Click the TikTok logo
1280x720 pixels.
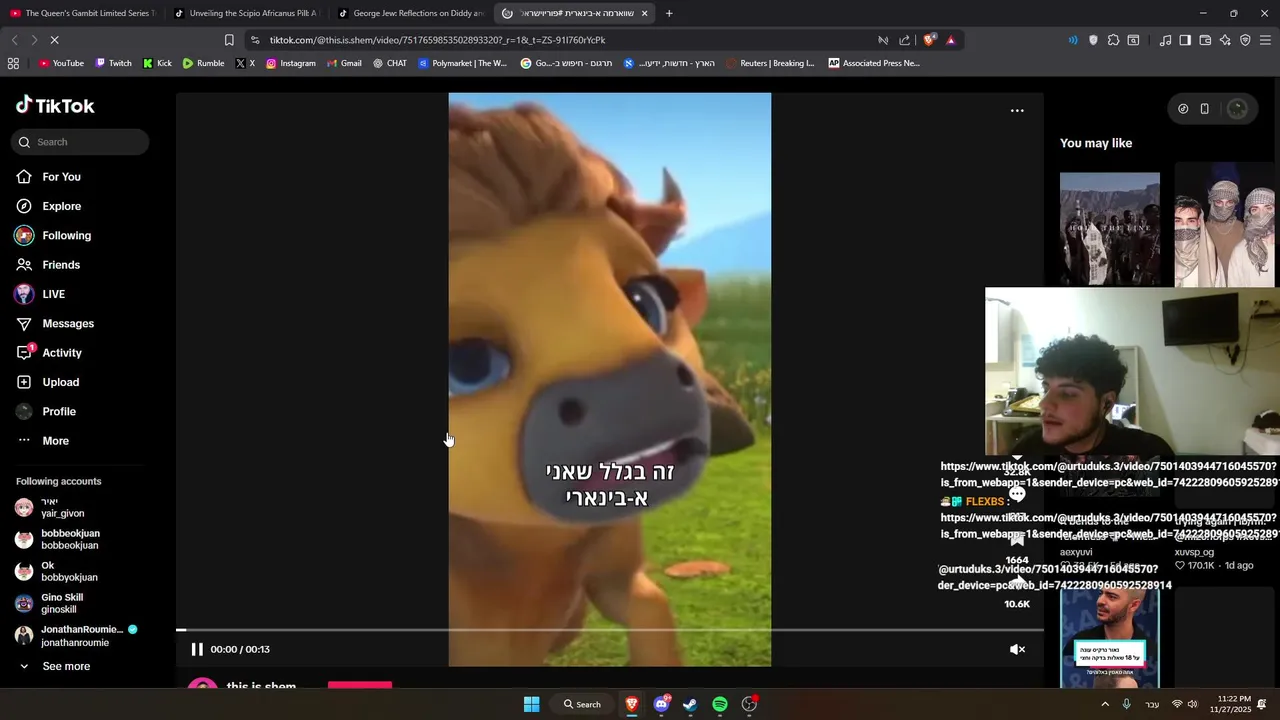55,105
